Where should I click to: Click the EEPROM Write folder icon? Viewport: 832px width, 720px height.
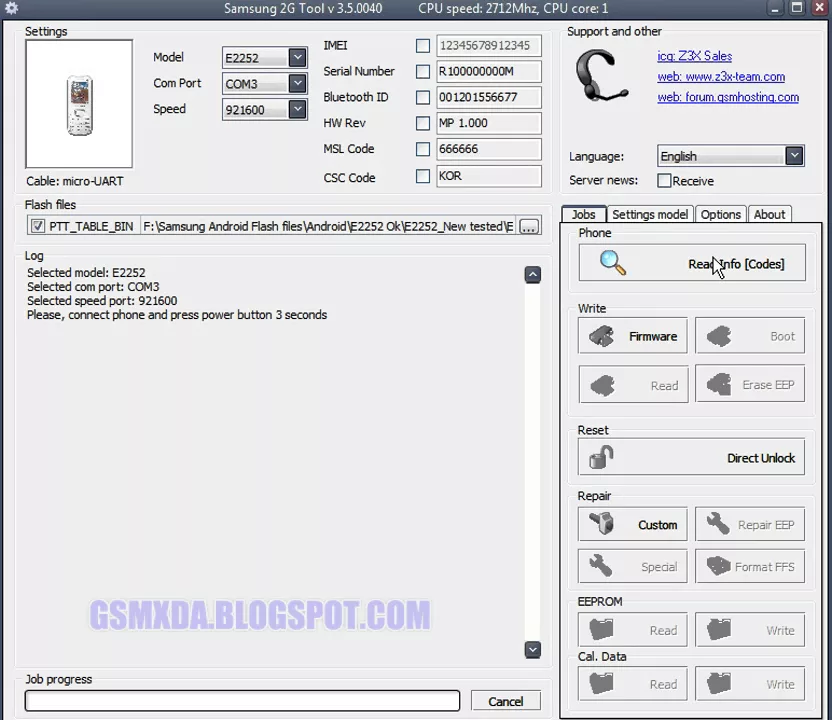pos(718,629)
